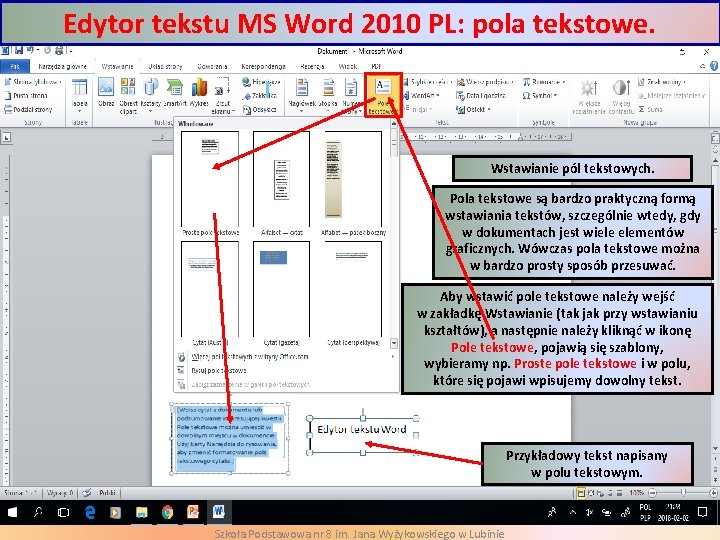The image size is (720, 540).
Task: Open the Znak wodny watermark option
Action: pyautogui.click(x=662, y=82)
